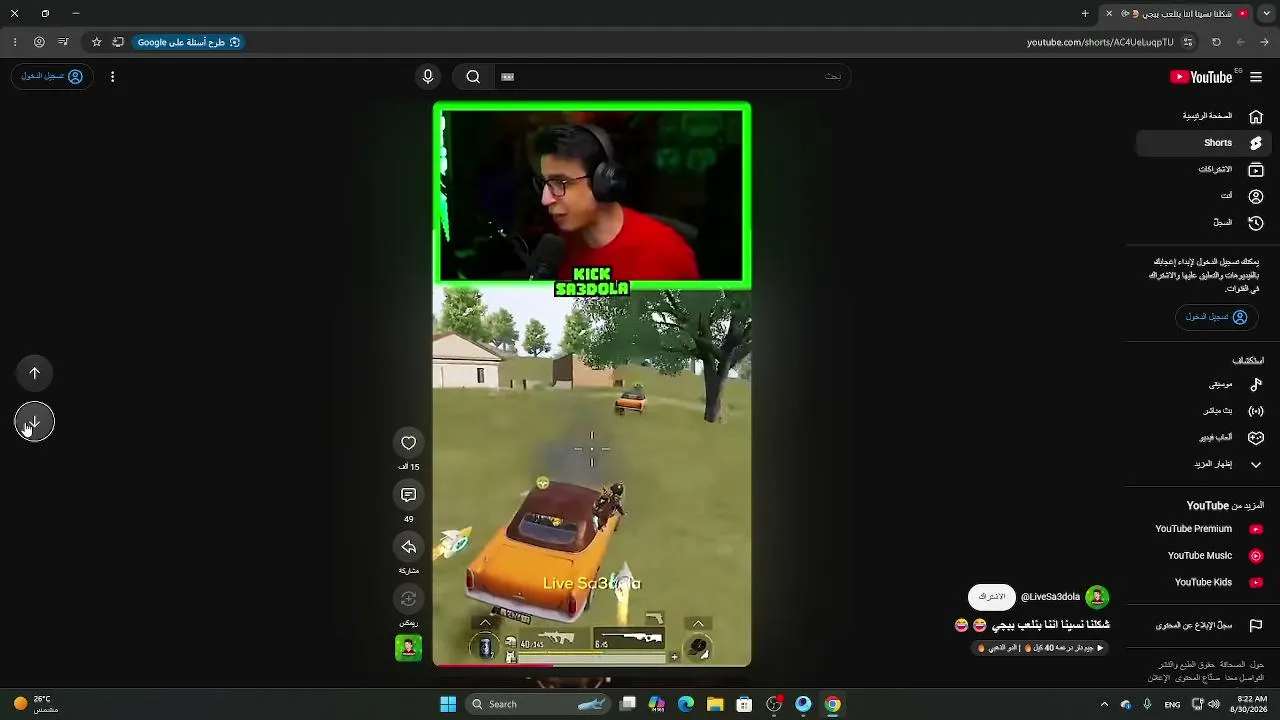Show hidden system tray icons
Image resolution: width=1280 pixels, height=720 pixels.
[1104, 704]
